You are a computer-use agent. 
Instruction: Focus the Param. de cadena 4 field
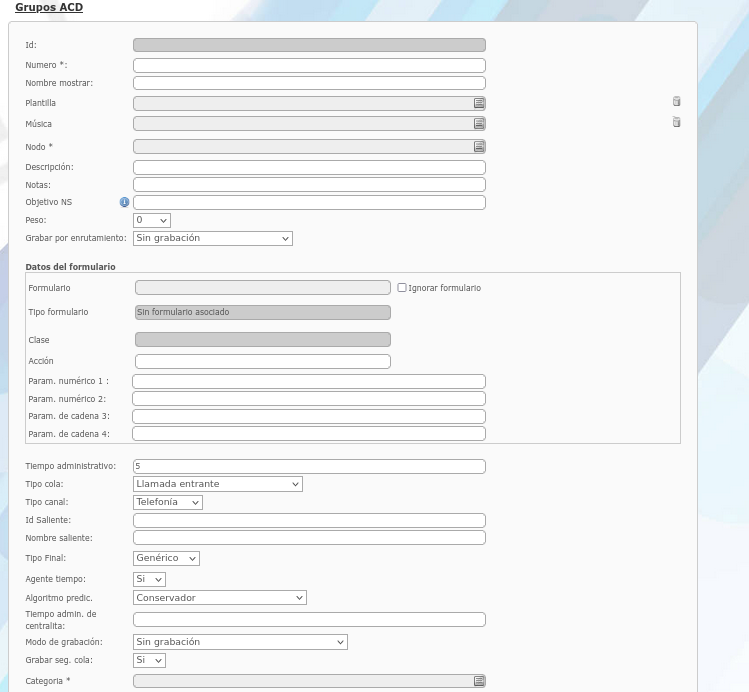[309, 434]
